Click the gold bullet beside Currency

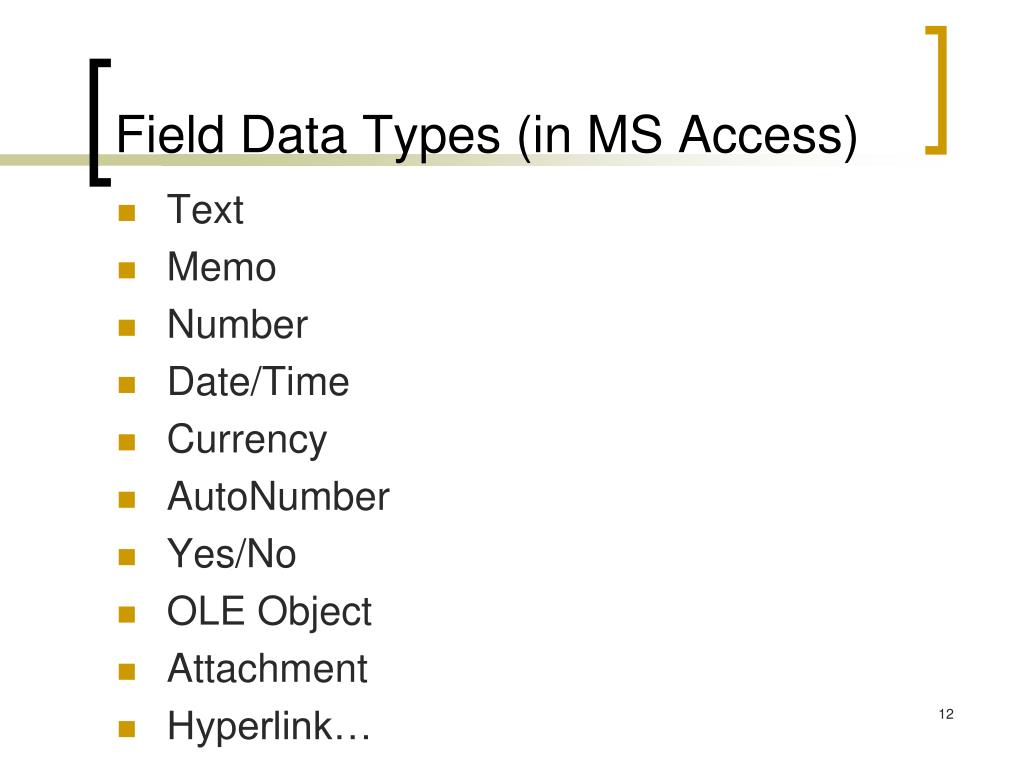pyautogui.click(x=127, y=442)
